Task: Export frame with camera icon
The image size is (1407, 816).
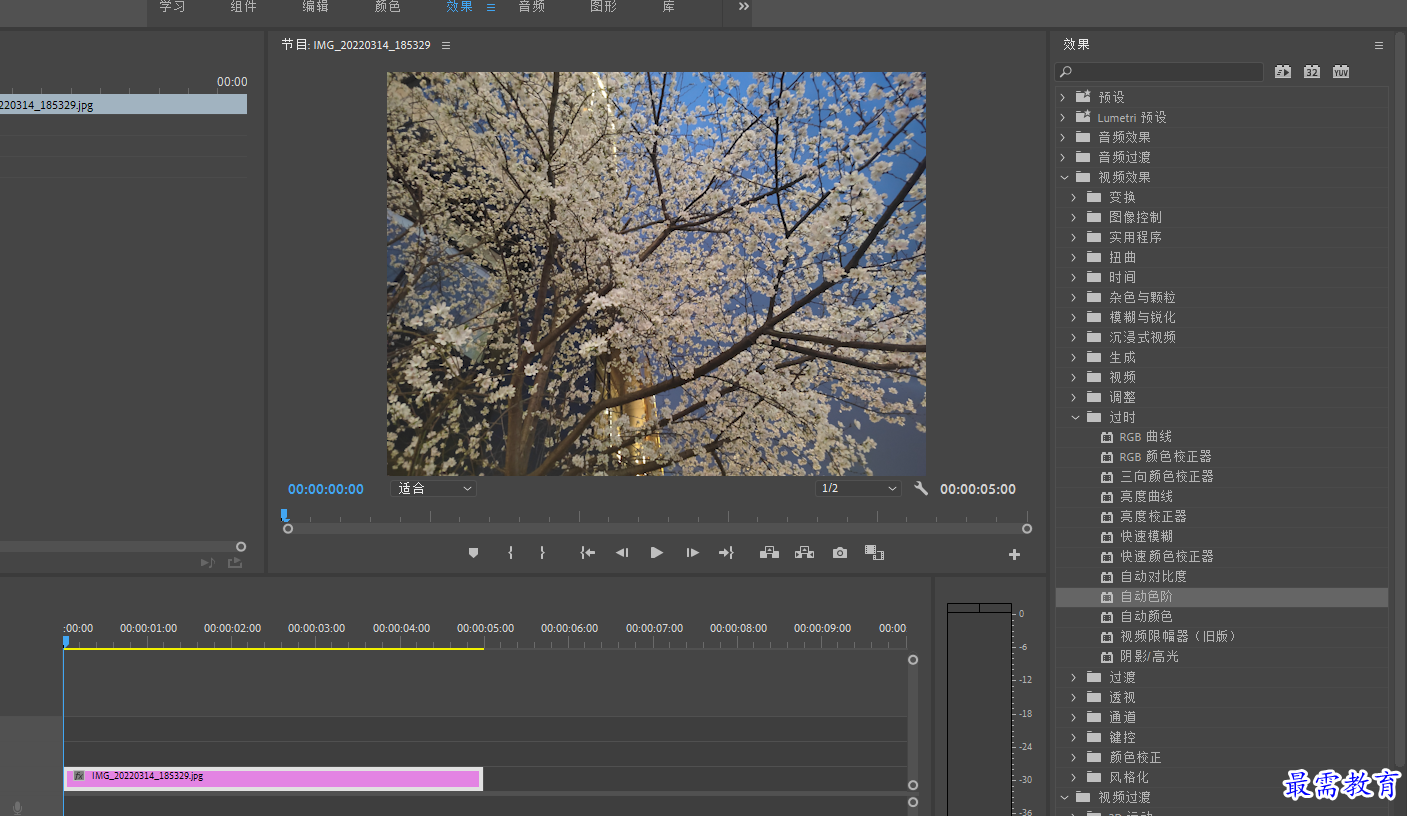Action: tap(840, 553)
